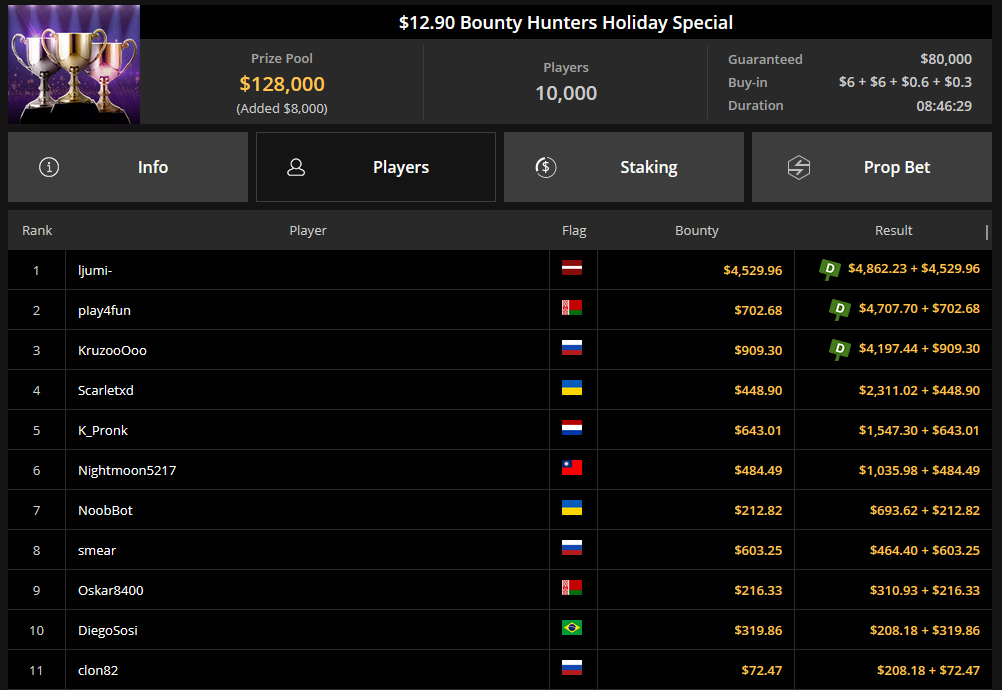Click the Netherlands flag next to K_Pronk
The image size is (1002, 690).
pyautogui.click(x=572, y=429)
